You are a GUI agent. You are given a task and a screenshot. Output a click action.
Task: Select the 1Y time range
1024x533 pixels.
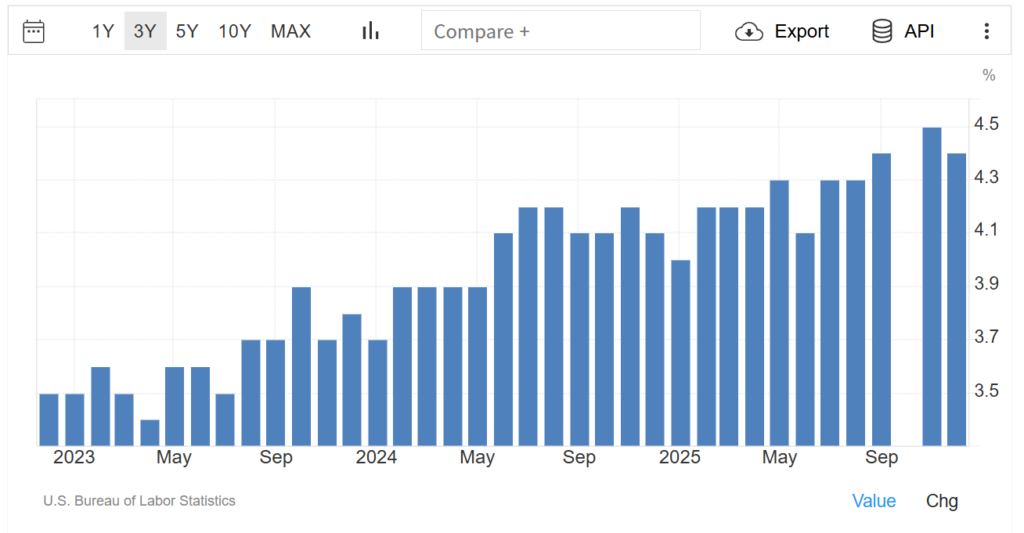tap(103, 31)
